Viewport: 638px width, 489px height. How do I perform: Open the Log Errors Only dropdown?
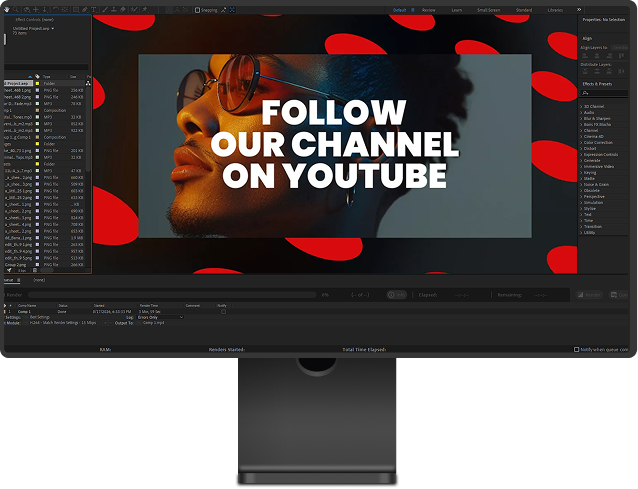[160, 317]
